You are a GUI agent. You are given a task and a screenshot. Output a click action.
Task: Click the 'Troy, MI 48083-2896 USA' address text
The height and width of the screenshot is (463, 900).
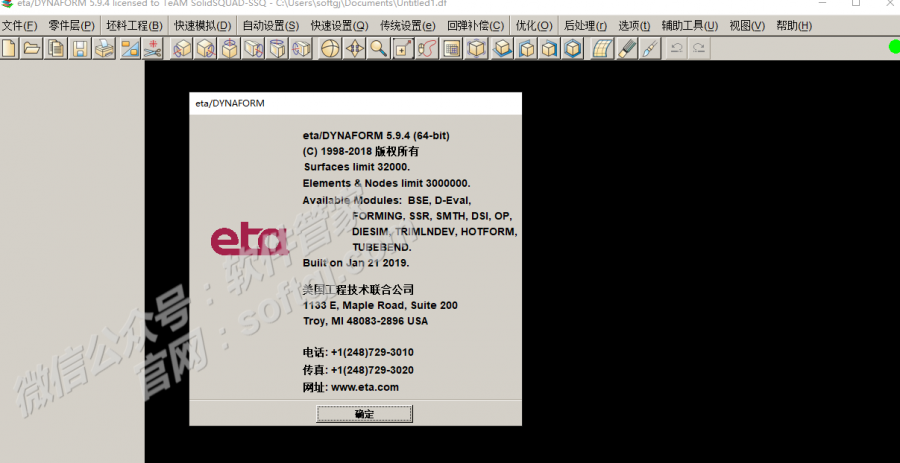(x=366, y=321)
